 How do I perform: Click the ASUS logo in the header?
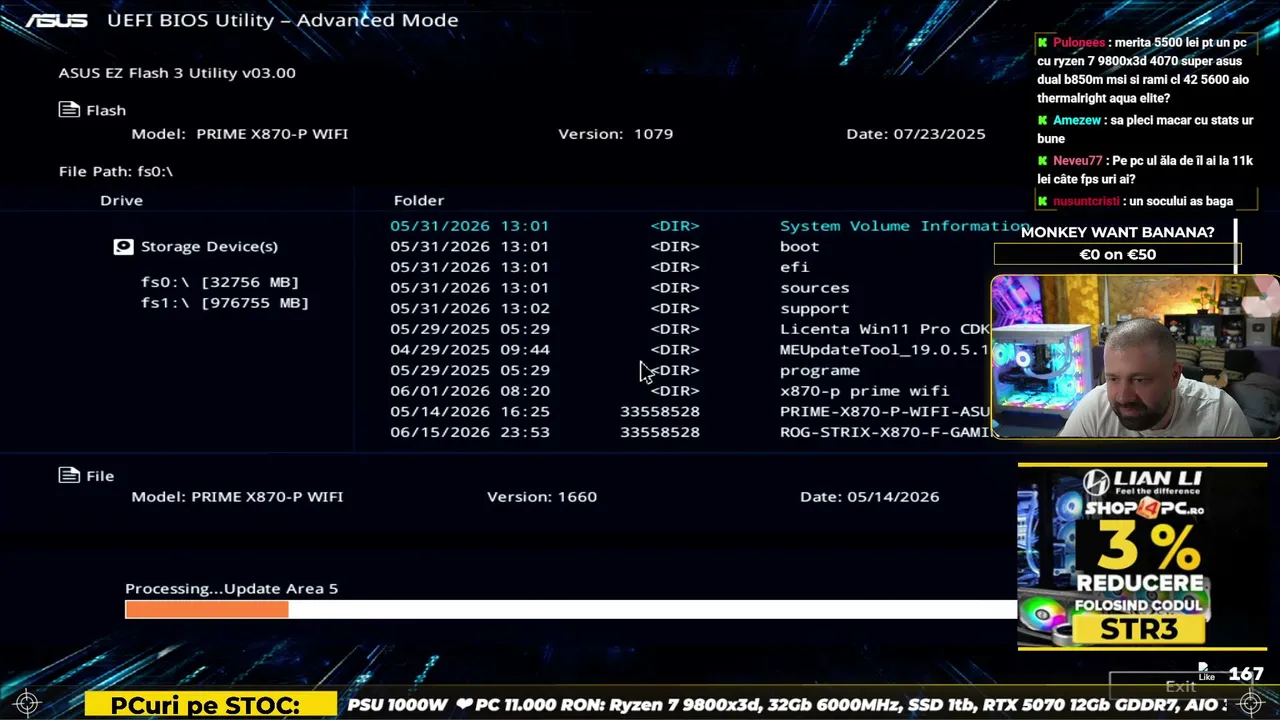[56, 20]
